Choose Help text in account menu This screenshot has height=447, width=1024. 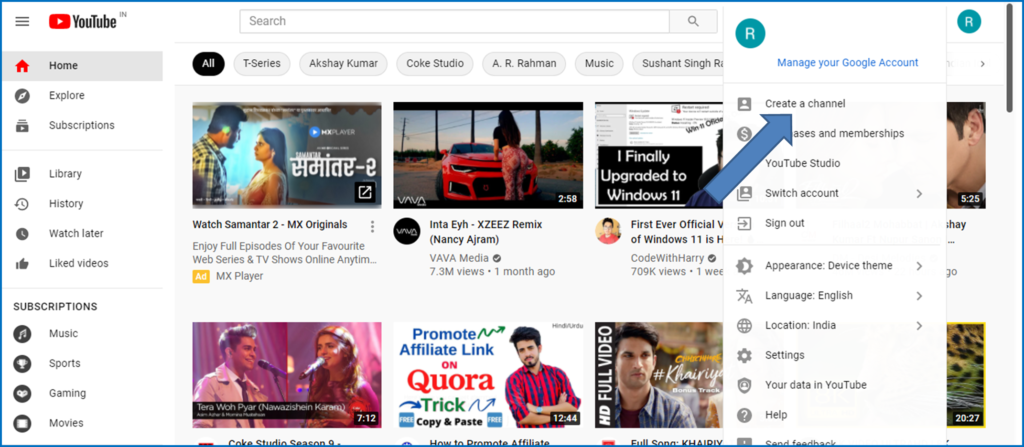tap(776, 415)
